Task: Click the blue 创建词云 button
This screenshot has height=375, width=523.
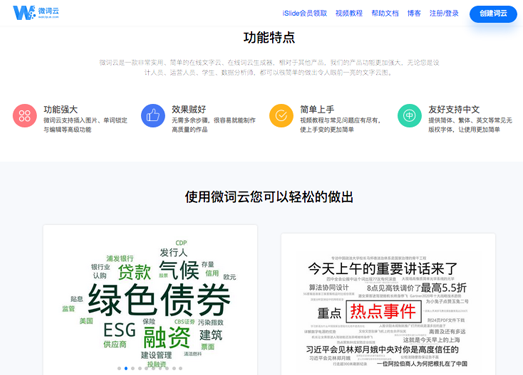Action: (493, 14)
